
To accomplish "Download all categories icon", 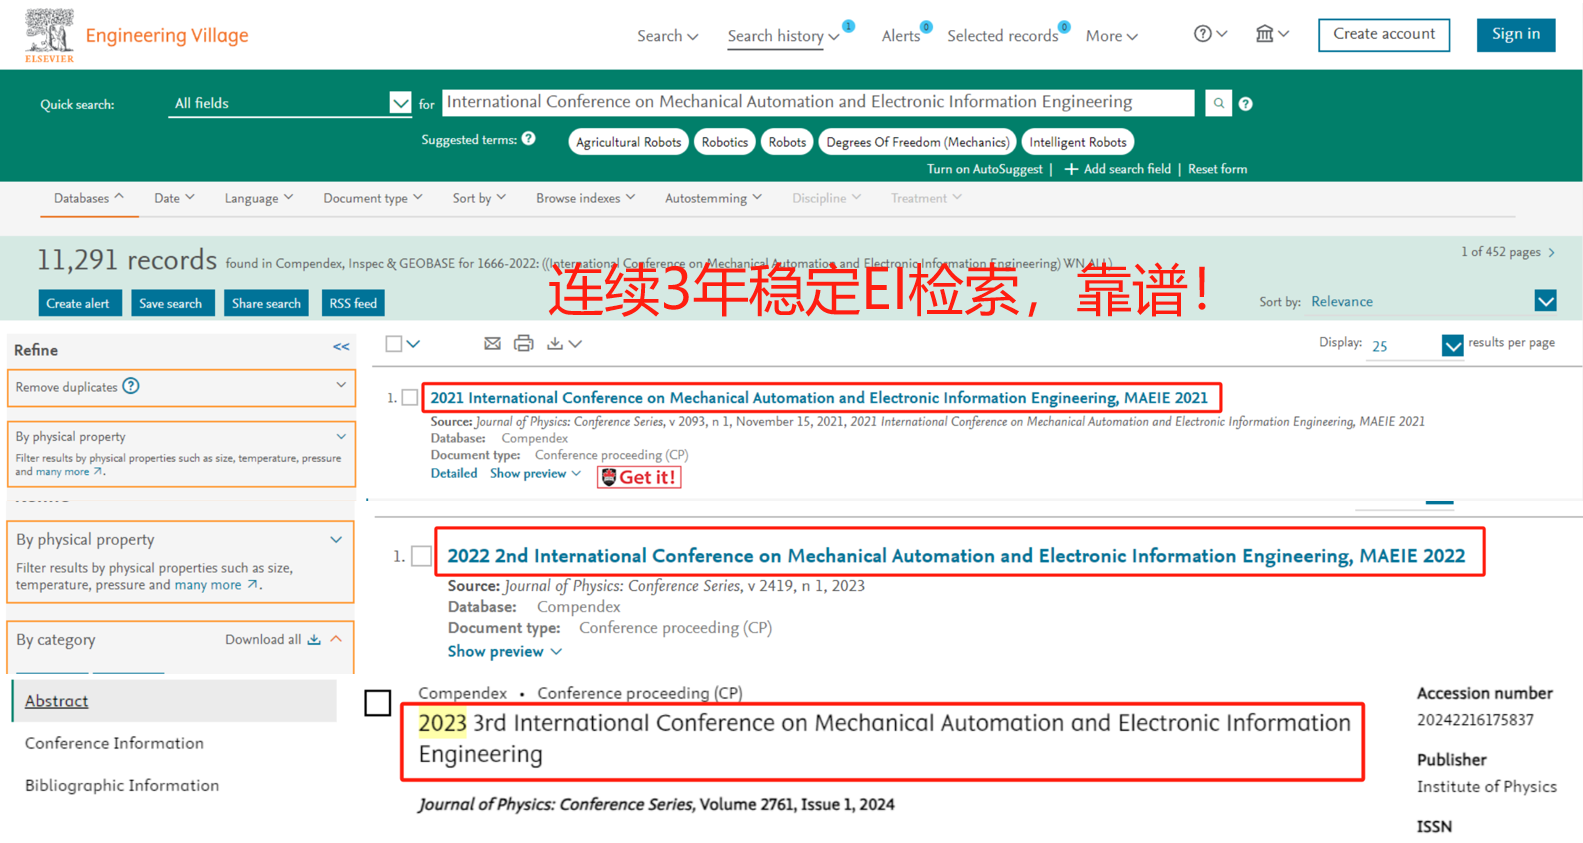I will pyautogui.click(x=314, y=640).
